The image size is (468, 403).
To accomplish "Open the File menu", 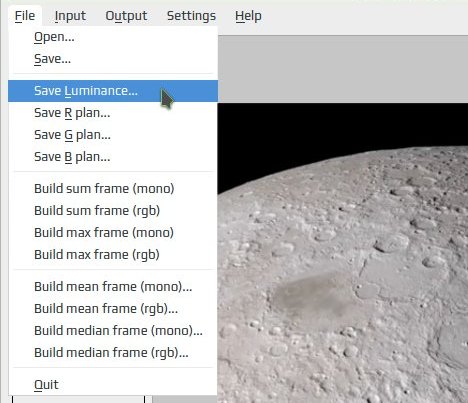I will point(25,16).
